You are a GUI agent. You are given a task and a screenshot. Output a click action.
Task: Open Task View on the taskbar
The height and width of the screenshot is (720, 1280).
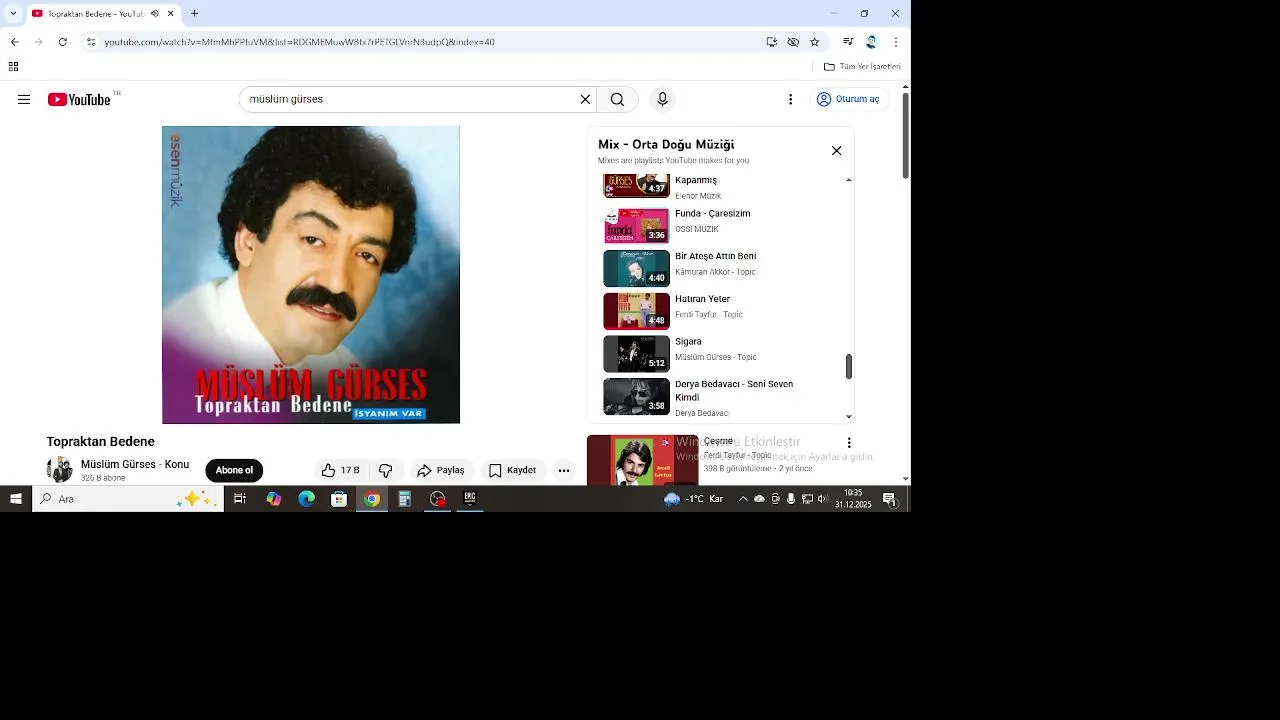240,499
